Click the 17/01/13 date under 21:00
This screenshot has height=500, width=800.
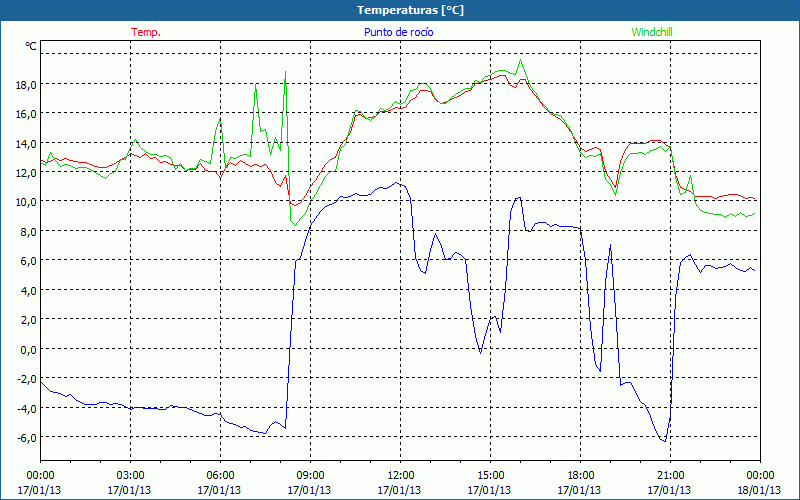[669, 490]
